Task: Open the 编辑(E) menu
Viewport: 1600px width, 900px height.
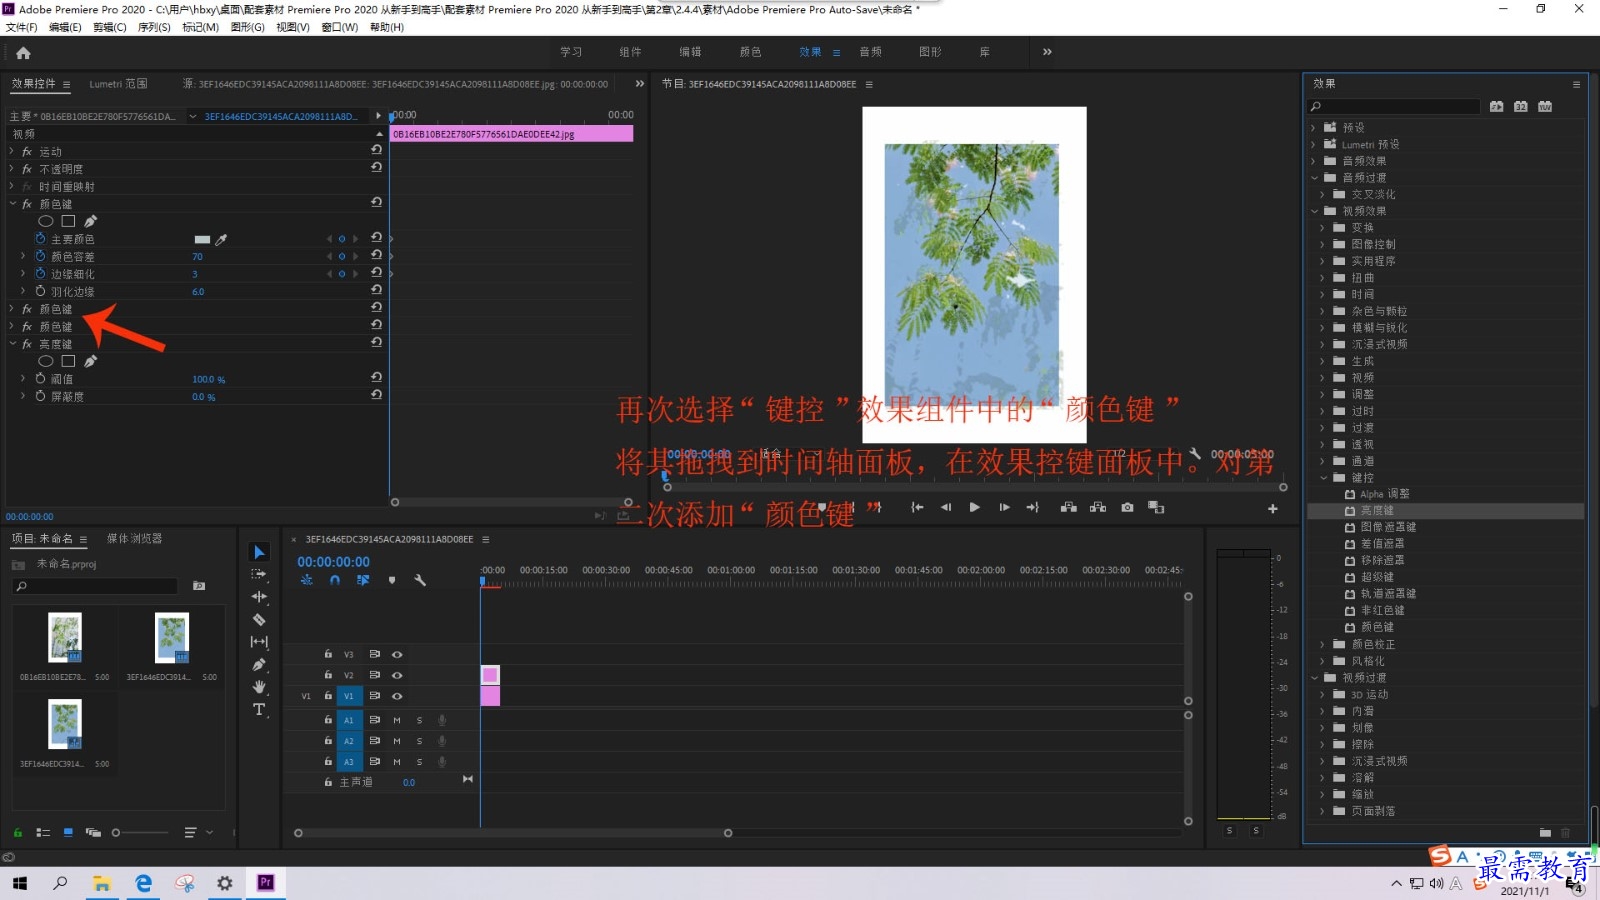Action: click(65, 27)
